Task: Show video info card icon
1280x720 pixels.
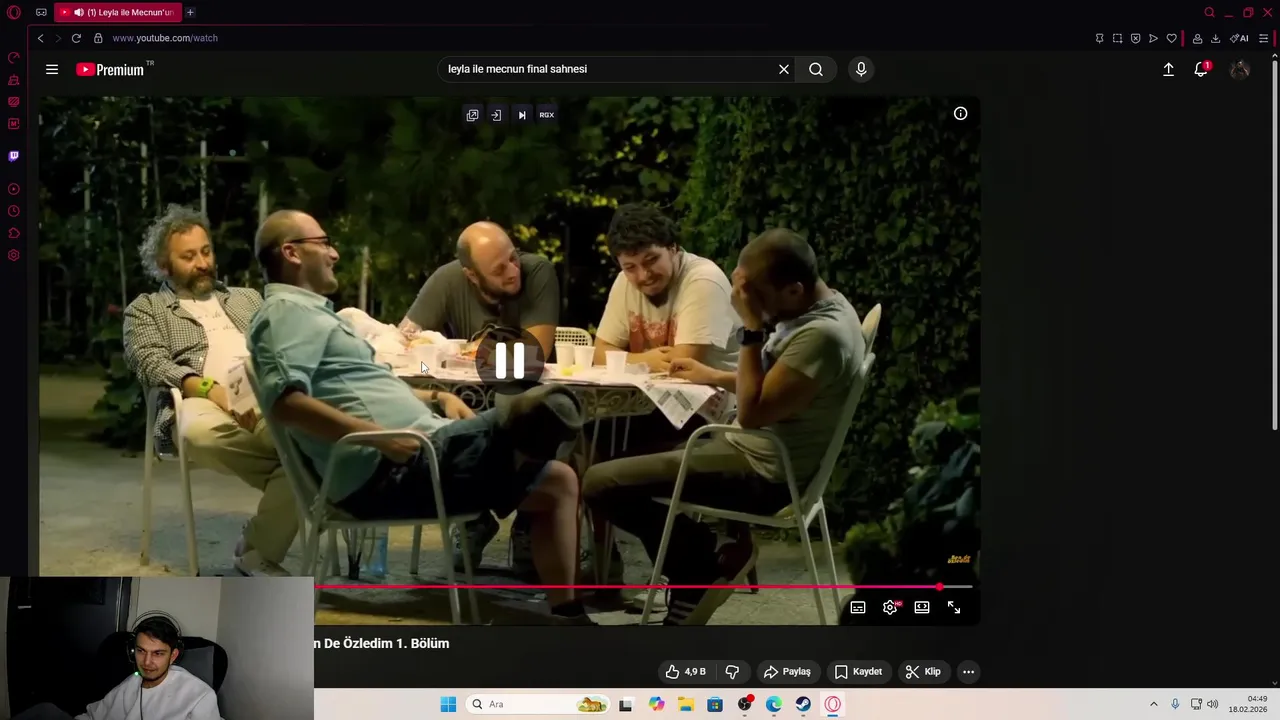Action: point(960,113)
